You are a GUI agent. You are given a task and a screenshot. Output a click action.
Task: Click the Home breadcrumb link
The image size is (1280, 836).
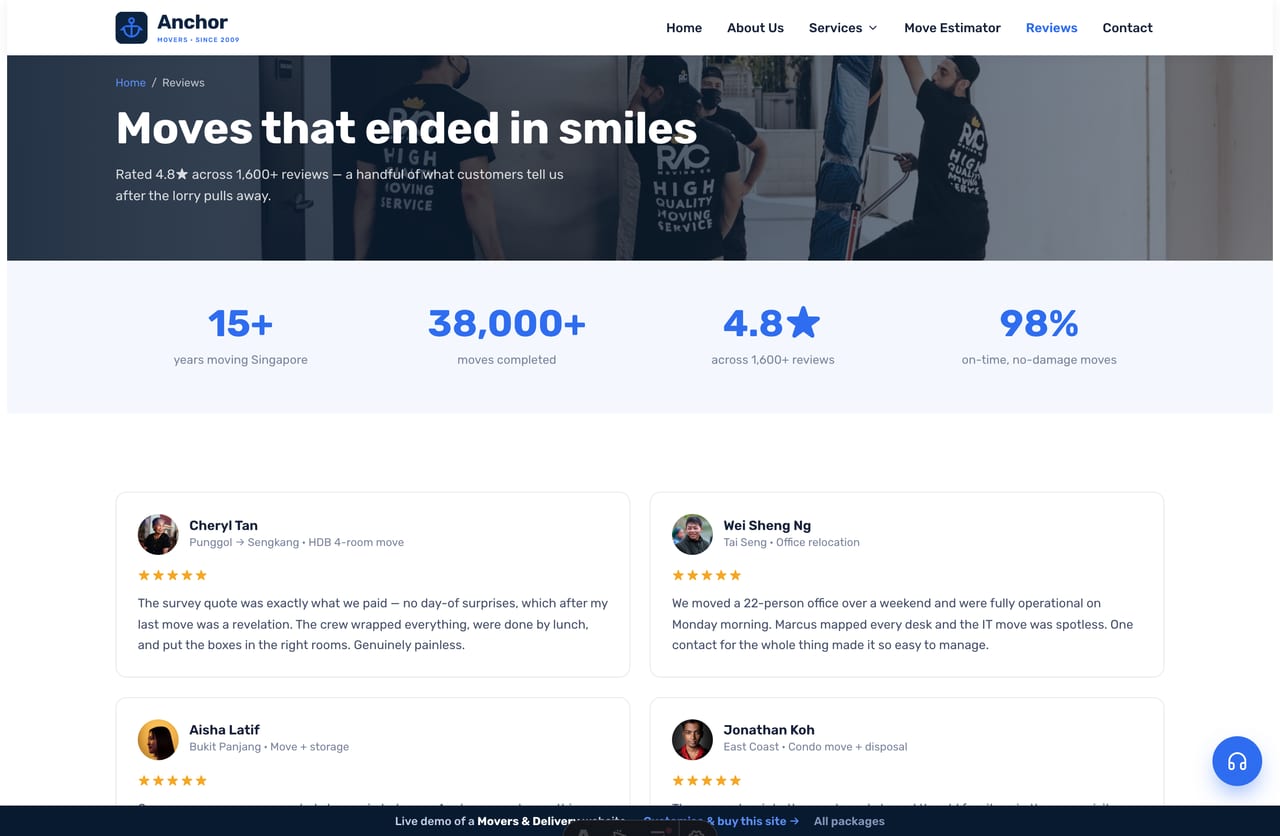(x=130, y=83)
